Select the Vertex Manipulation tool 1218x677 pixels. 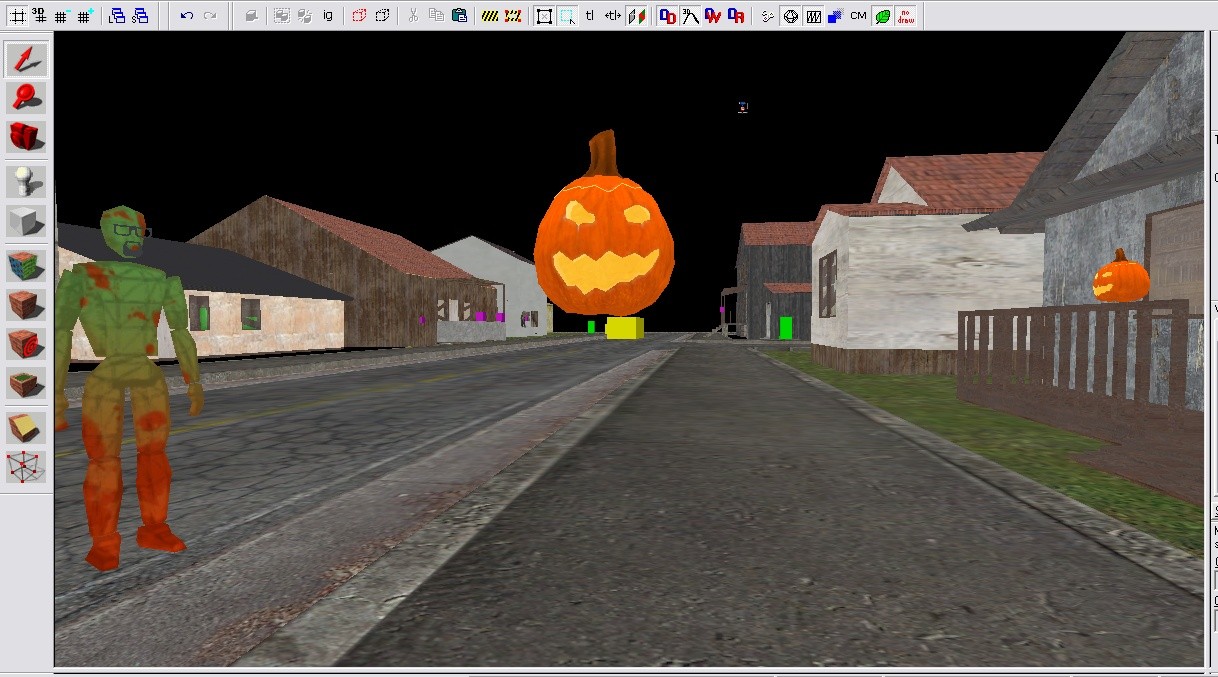(x=26, y=466)
